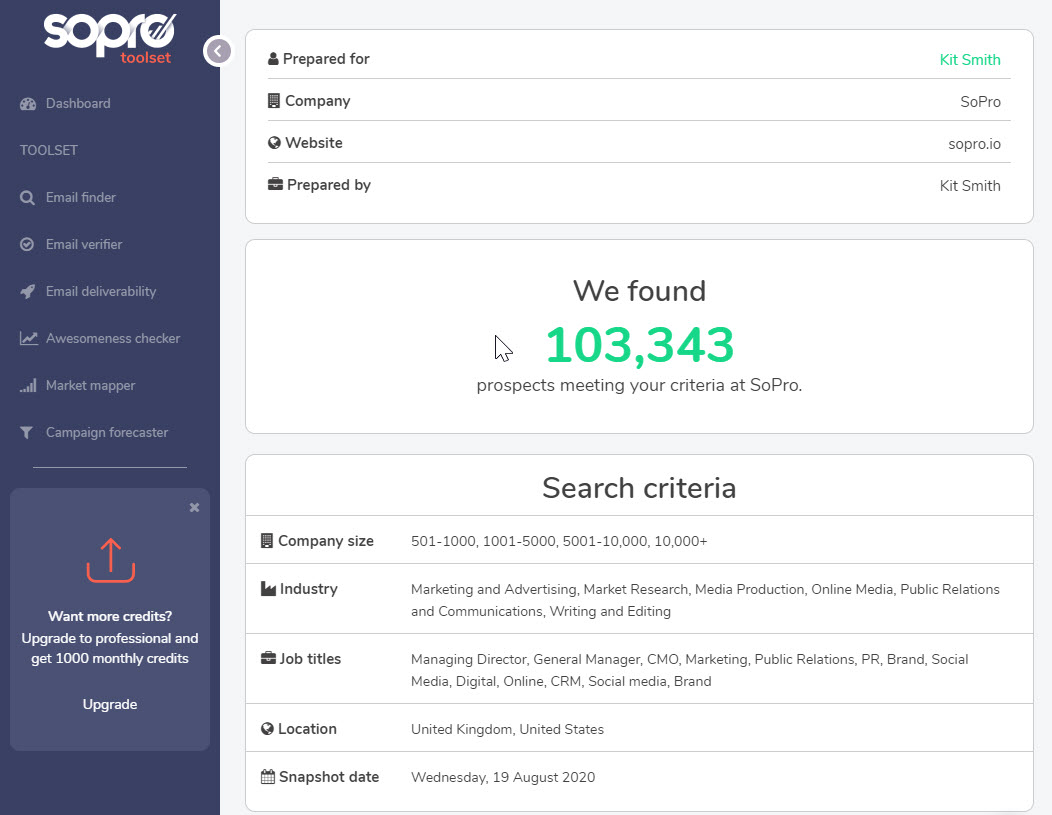Click the Prepared for label
Screen dimensions: 1052x815
click(326, 59)
